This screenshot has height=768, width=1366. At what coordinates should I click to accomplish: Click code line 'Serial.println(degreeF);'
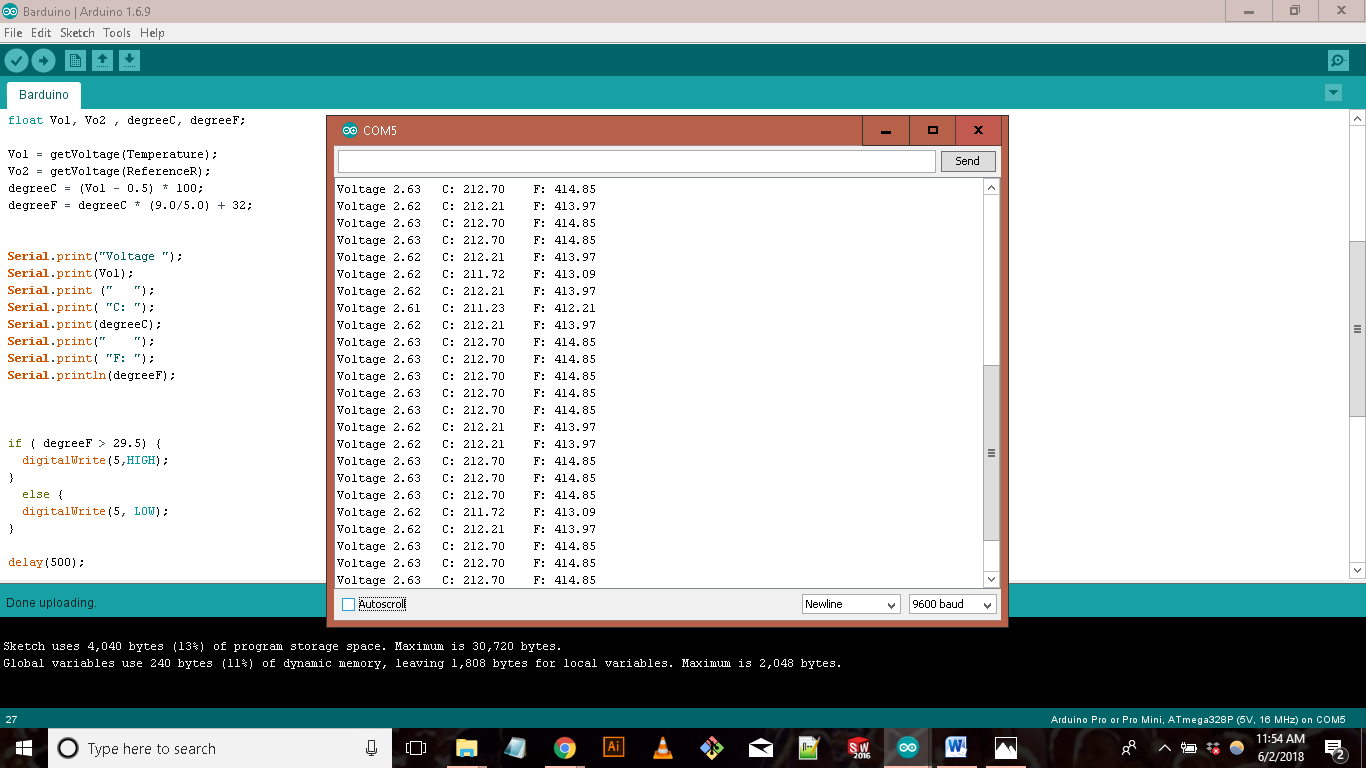[x=92, y=375]
